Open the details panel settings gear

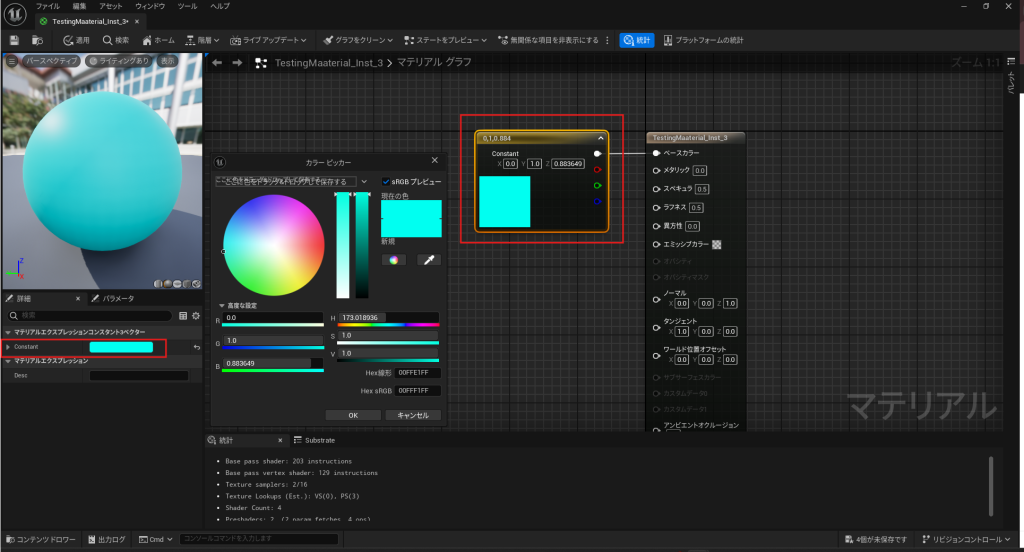pos(196,315)
